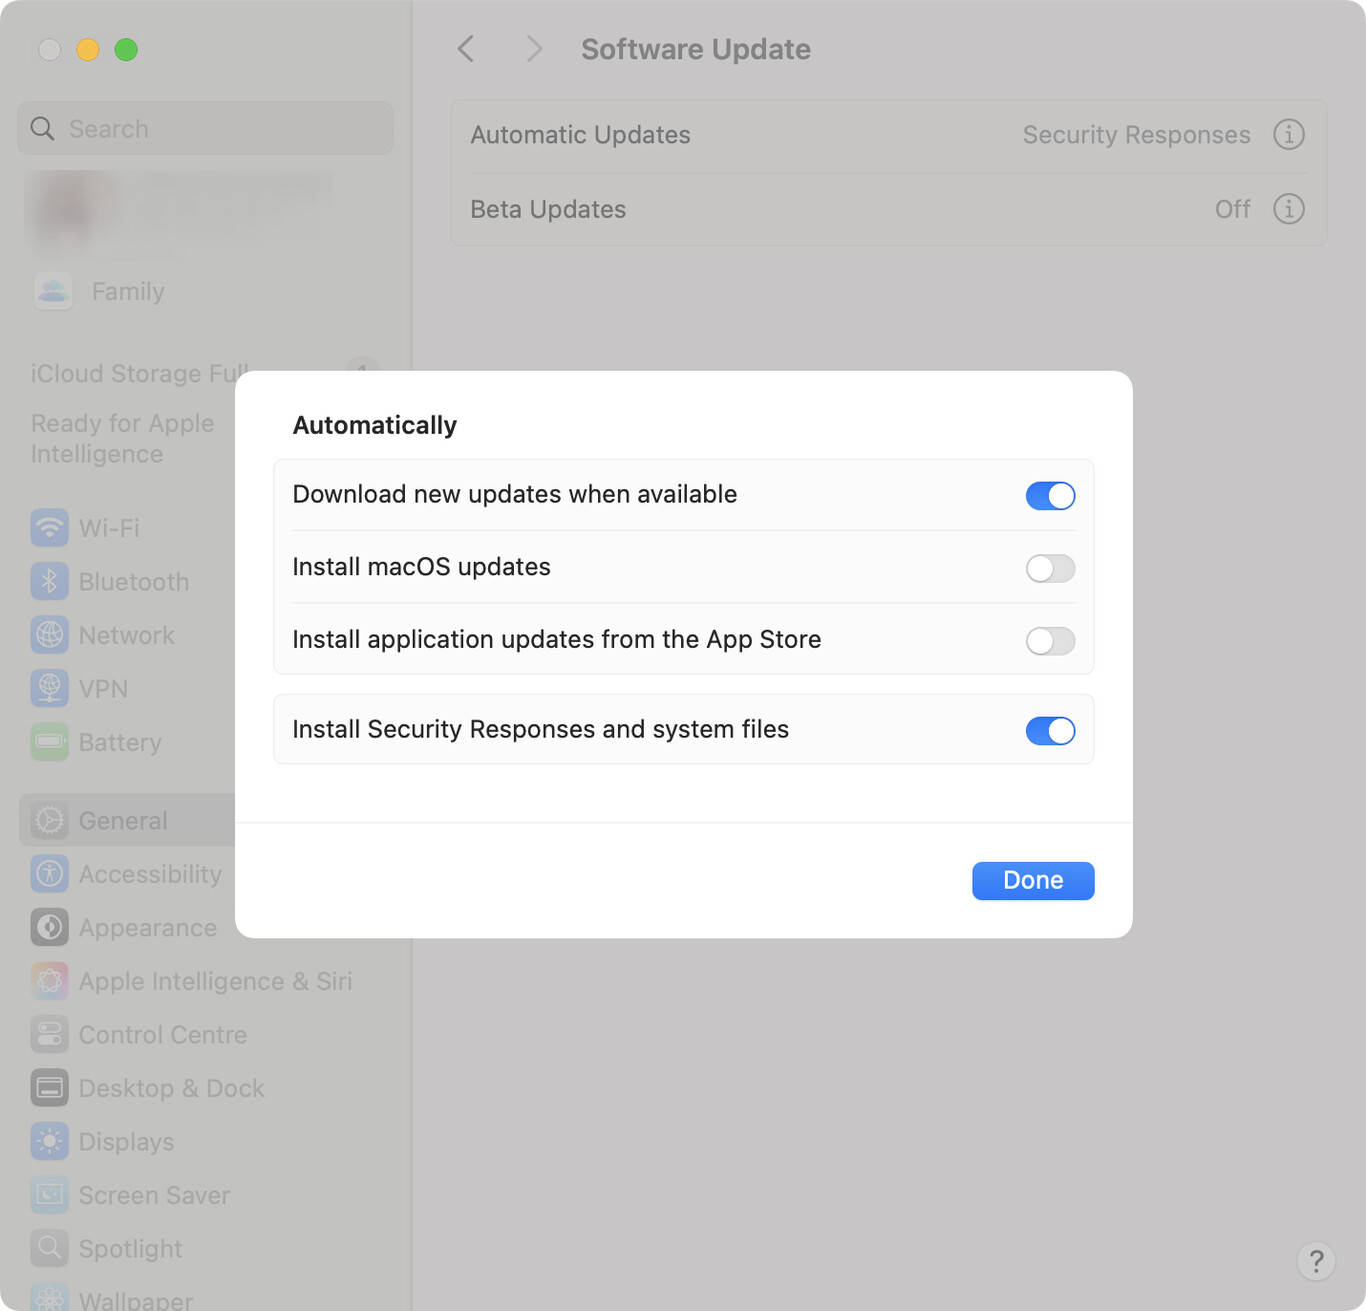Enable Install macOS updates
The image size is (1366, 1311).
point(1050,568)
